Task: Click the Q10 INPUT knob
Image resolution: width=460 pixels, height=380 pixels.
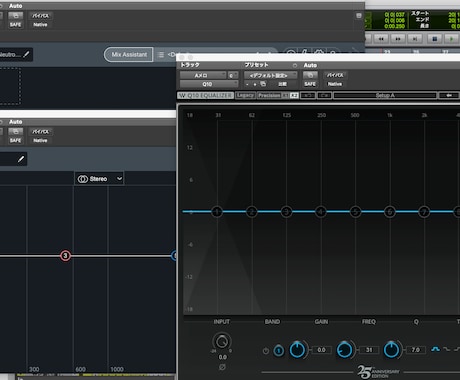Action: (222, 342)
